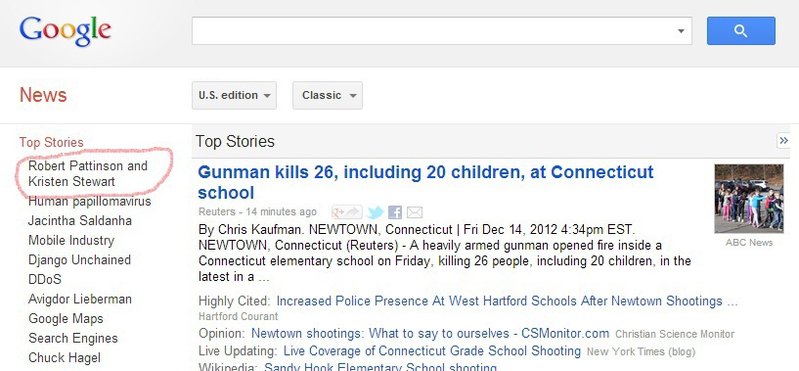Share the article using the Google+ icon
This screenshot has width=799, height=371.
tap(347, 212)
